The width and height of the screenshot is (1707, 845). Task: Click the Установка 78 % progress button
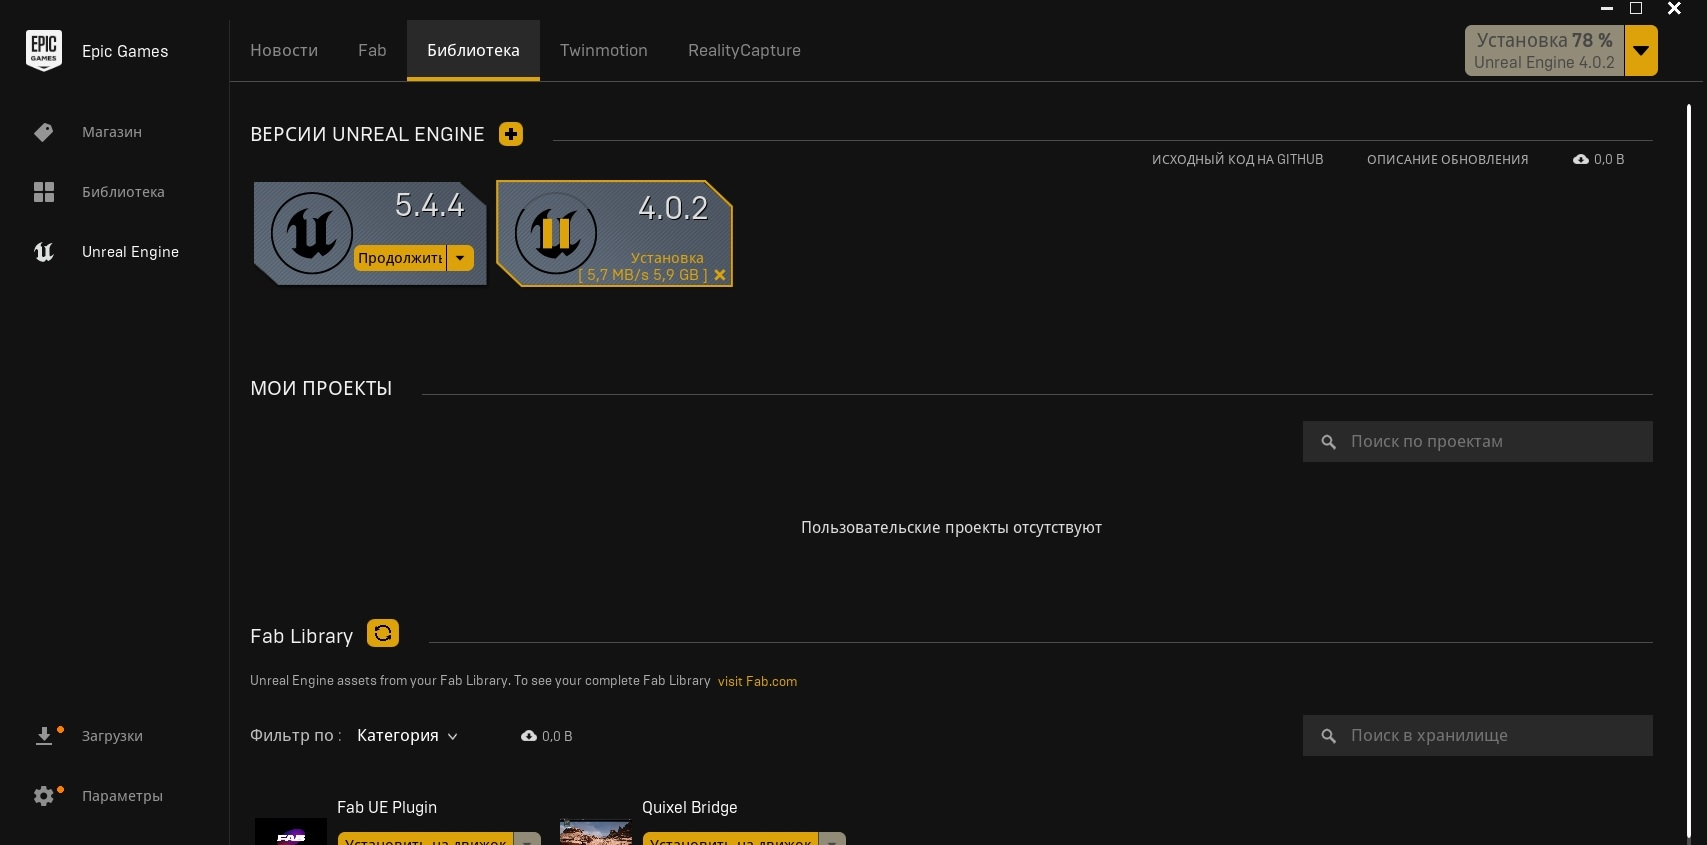coord(1544,51)
